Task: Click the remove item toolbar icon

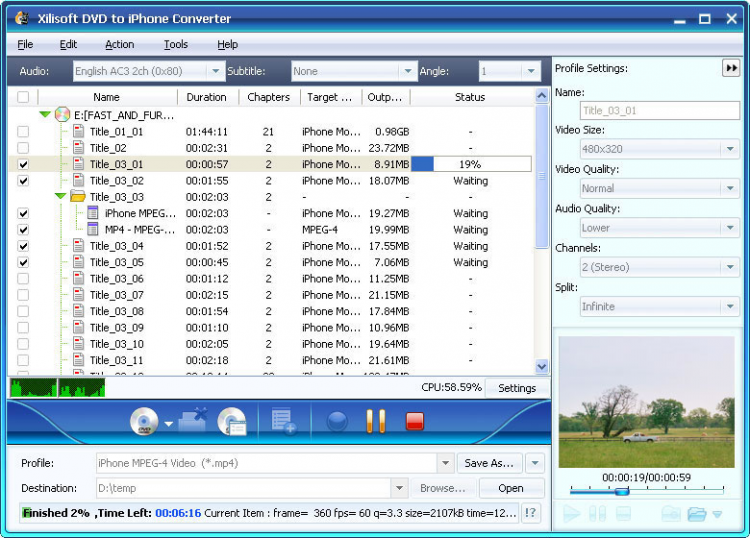Action: tap(192, 421)
